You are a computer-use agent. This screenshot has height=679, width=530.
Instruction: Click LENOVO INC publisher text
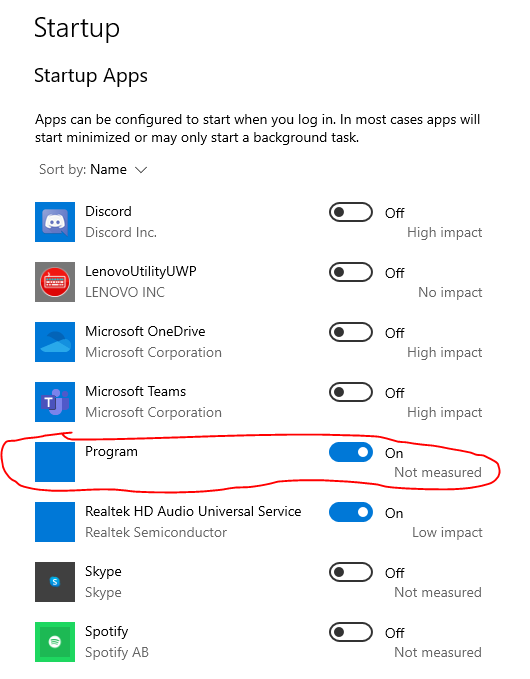(125, 292)
